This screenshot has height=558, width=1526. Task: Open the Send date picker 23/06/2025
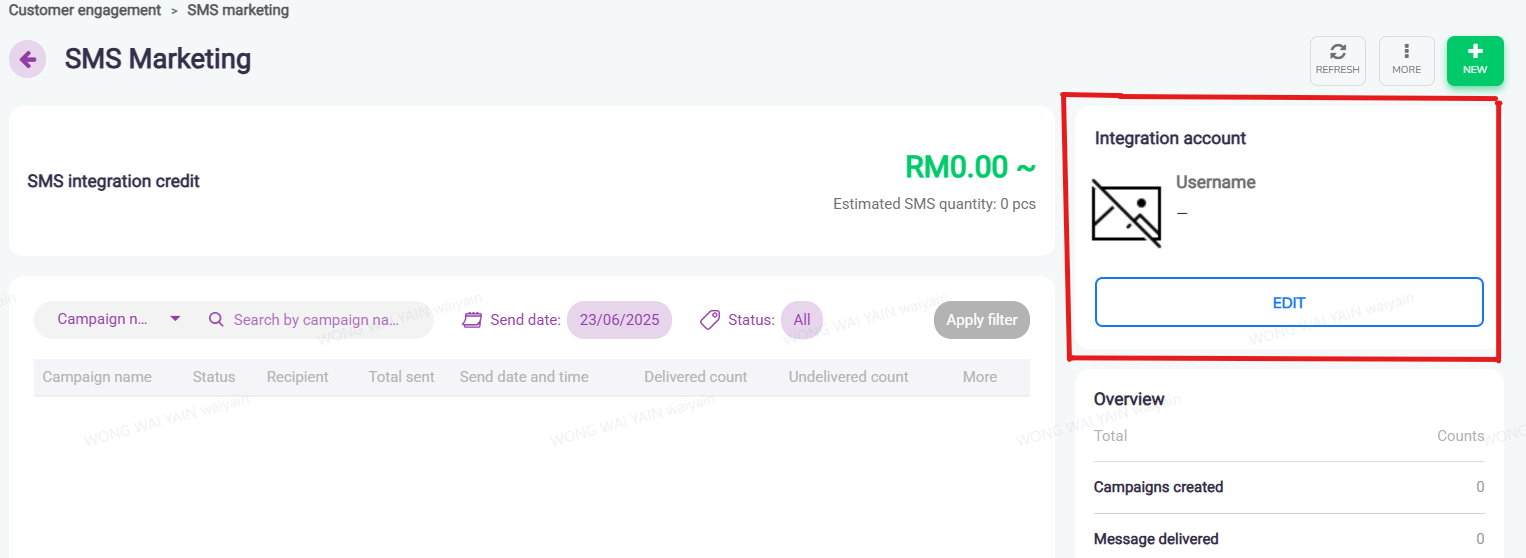coord(619,320)
